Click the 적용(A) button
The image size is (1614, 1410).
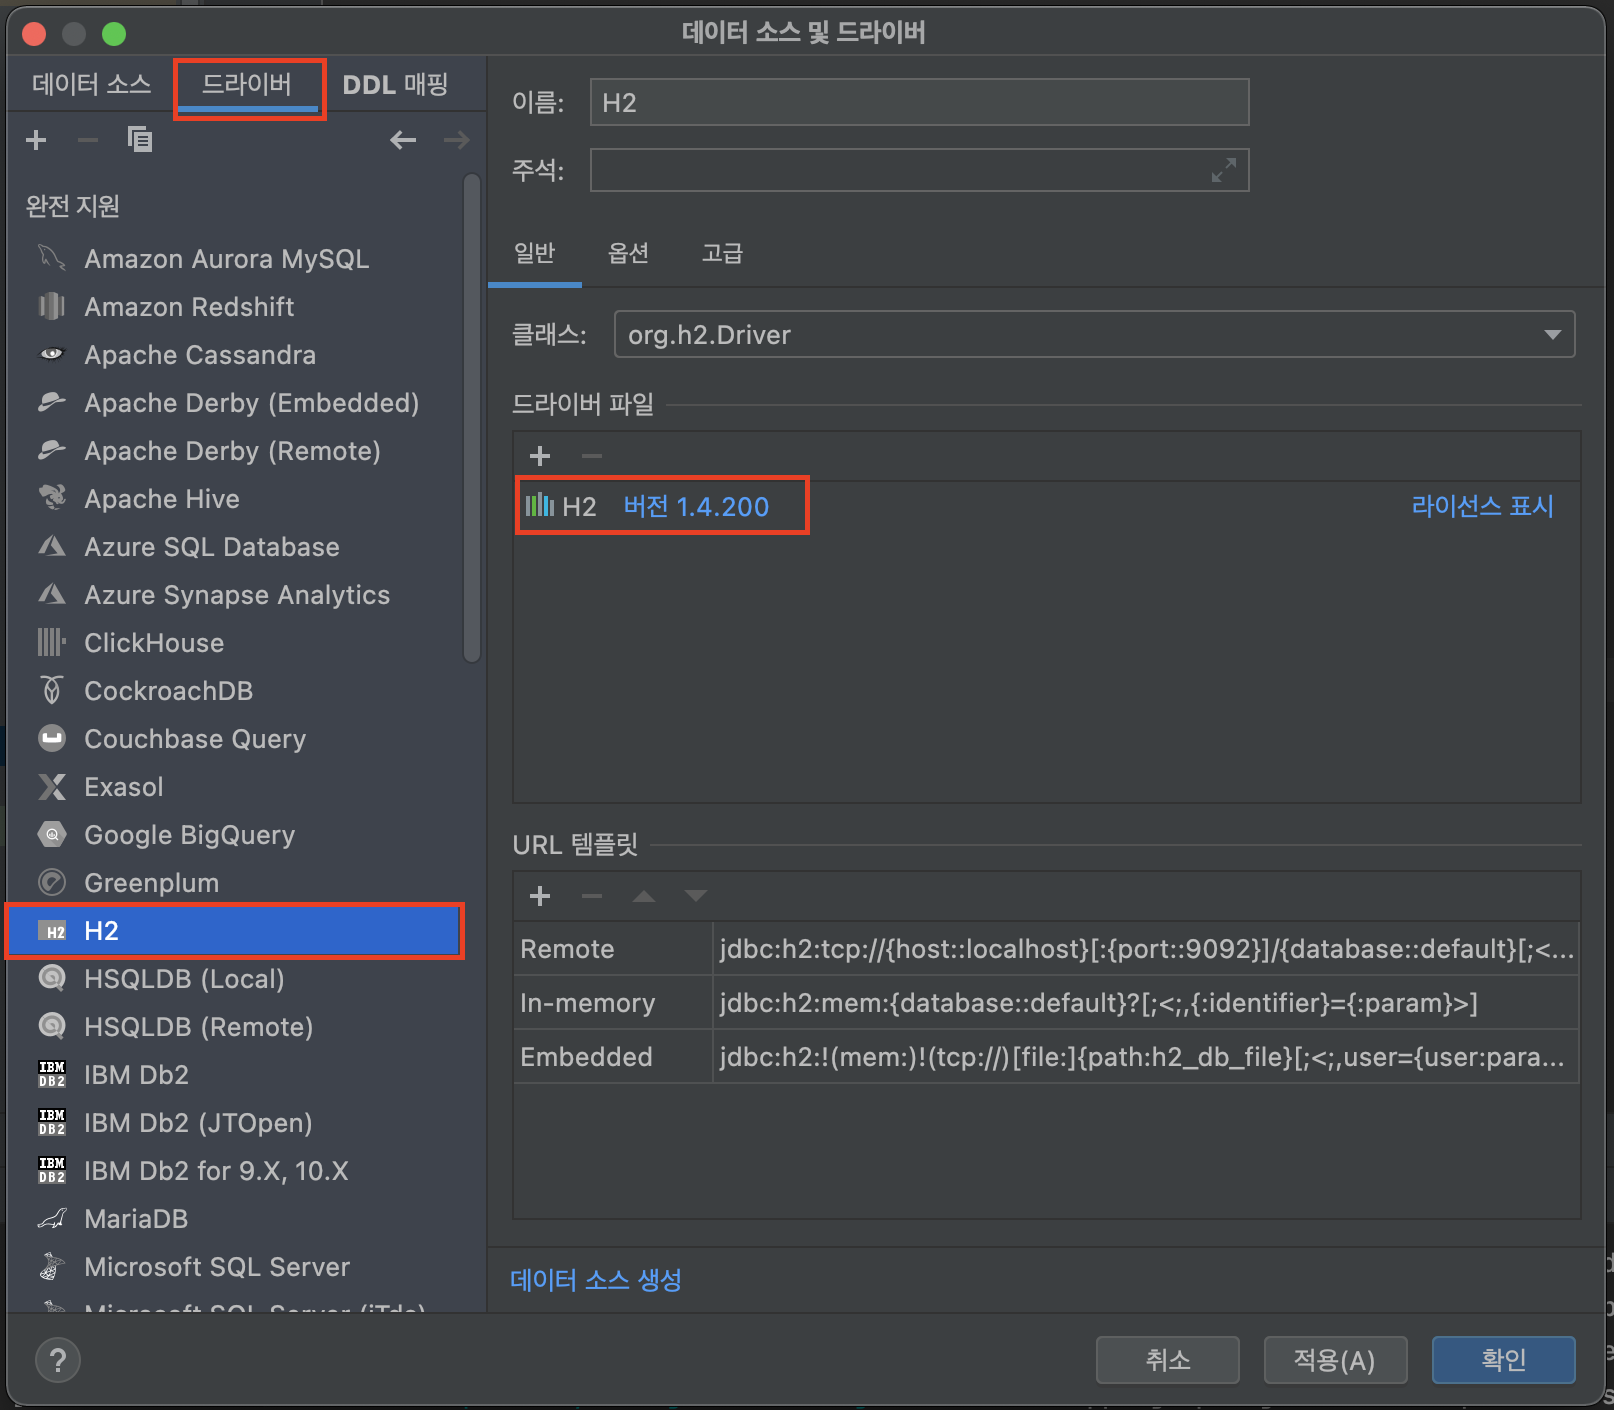1336,1360
